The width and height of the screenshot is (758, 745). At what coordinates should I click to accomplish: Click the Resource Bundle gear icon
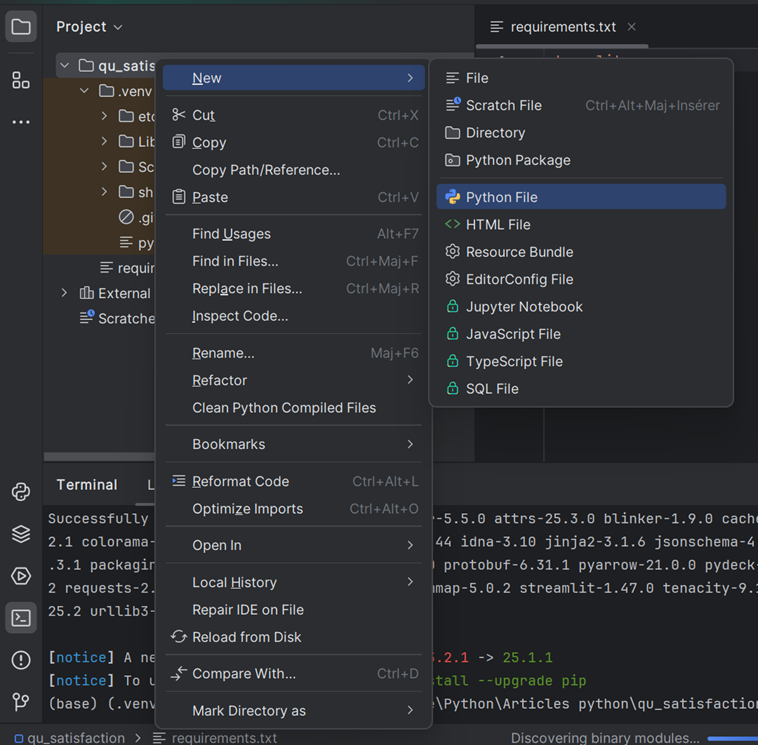(x=452, y=251)
